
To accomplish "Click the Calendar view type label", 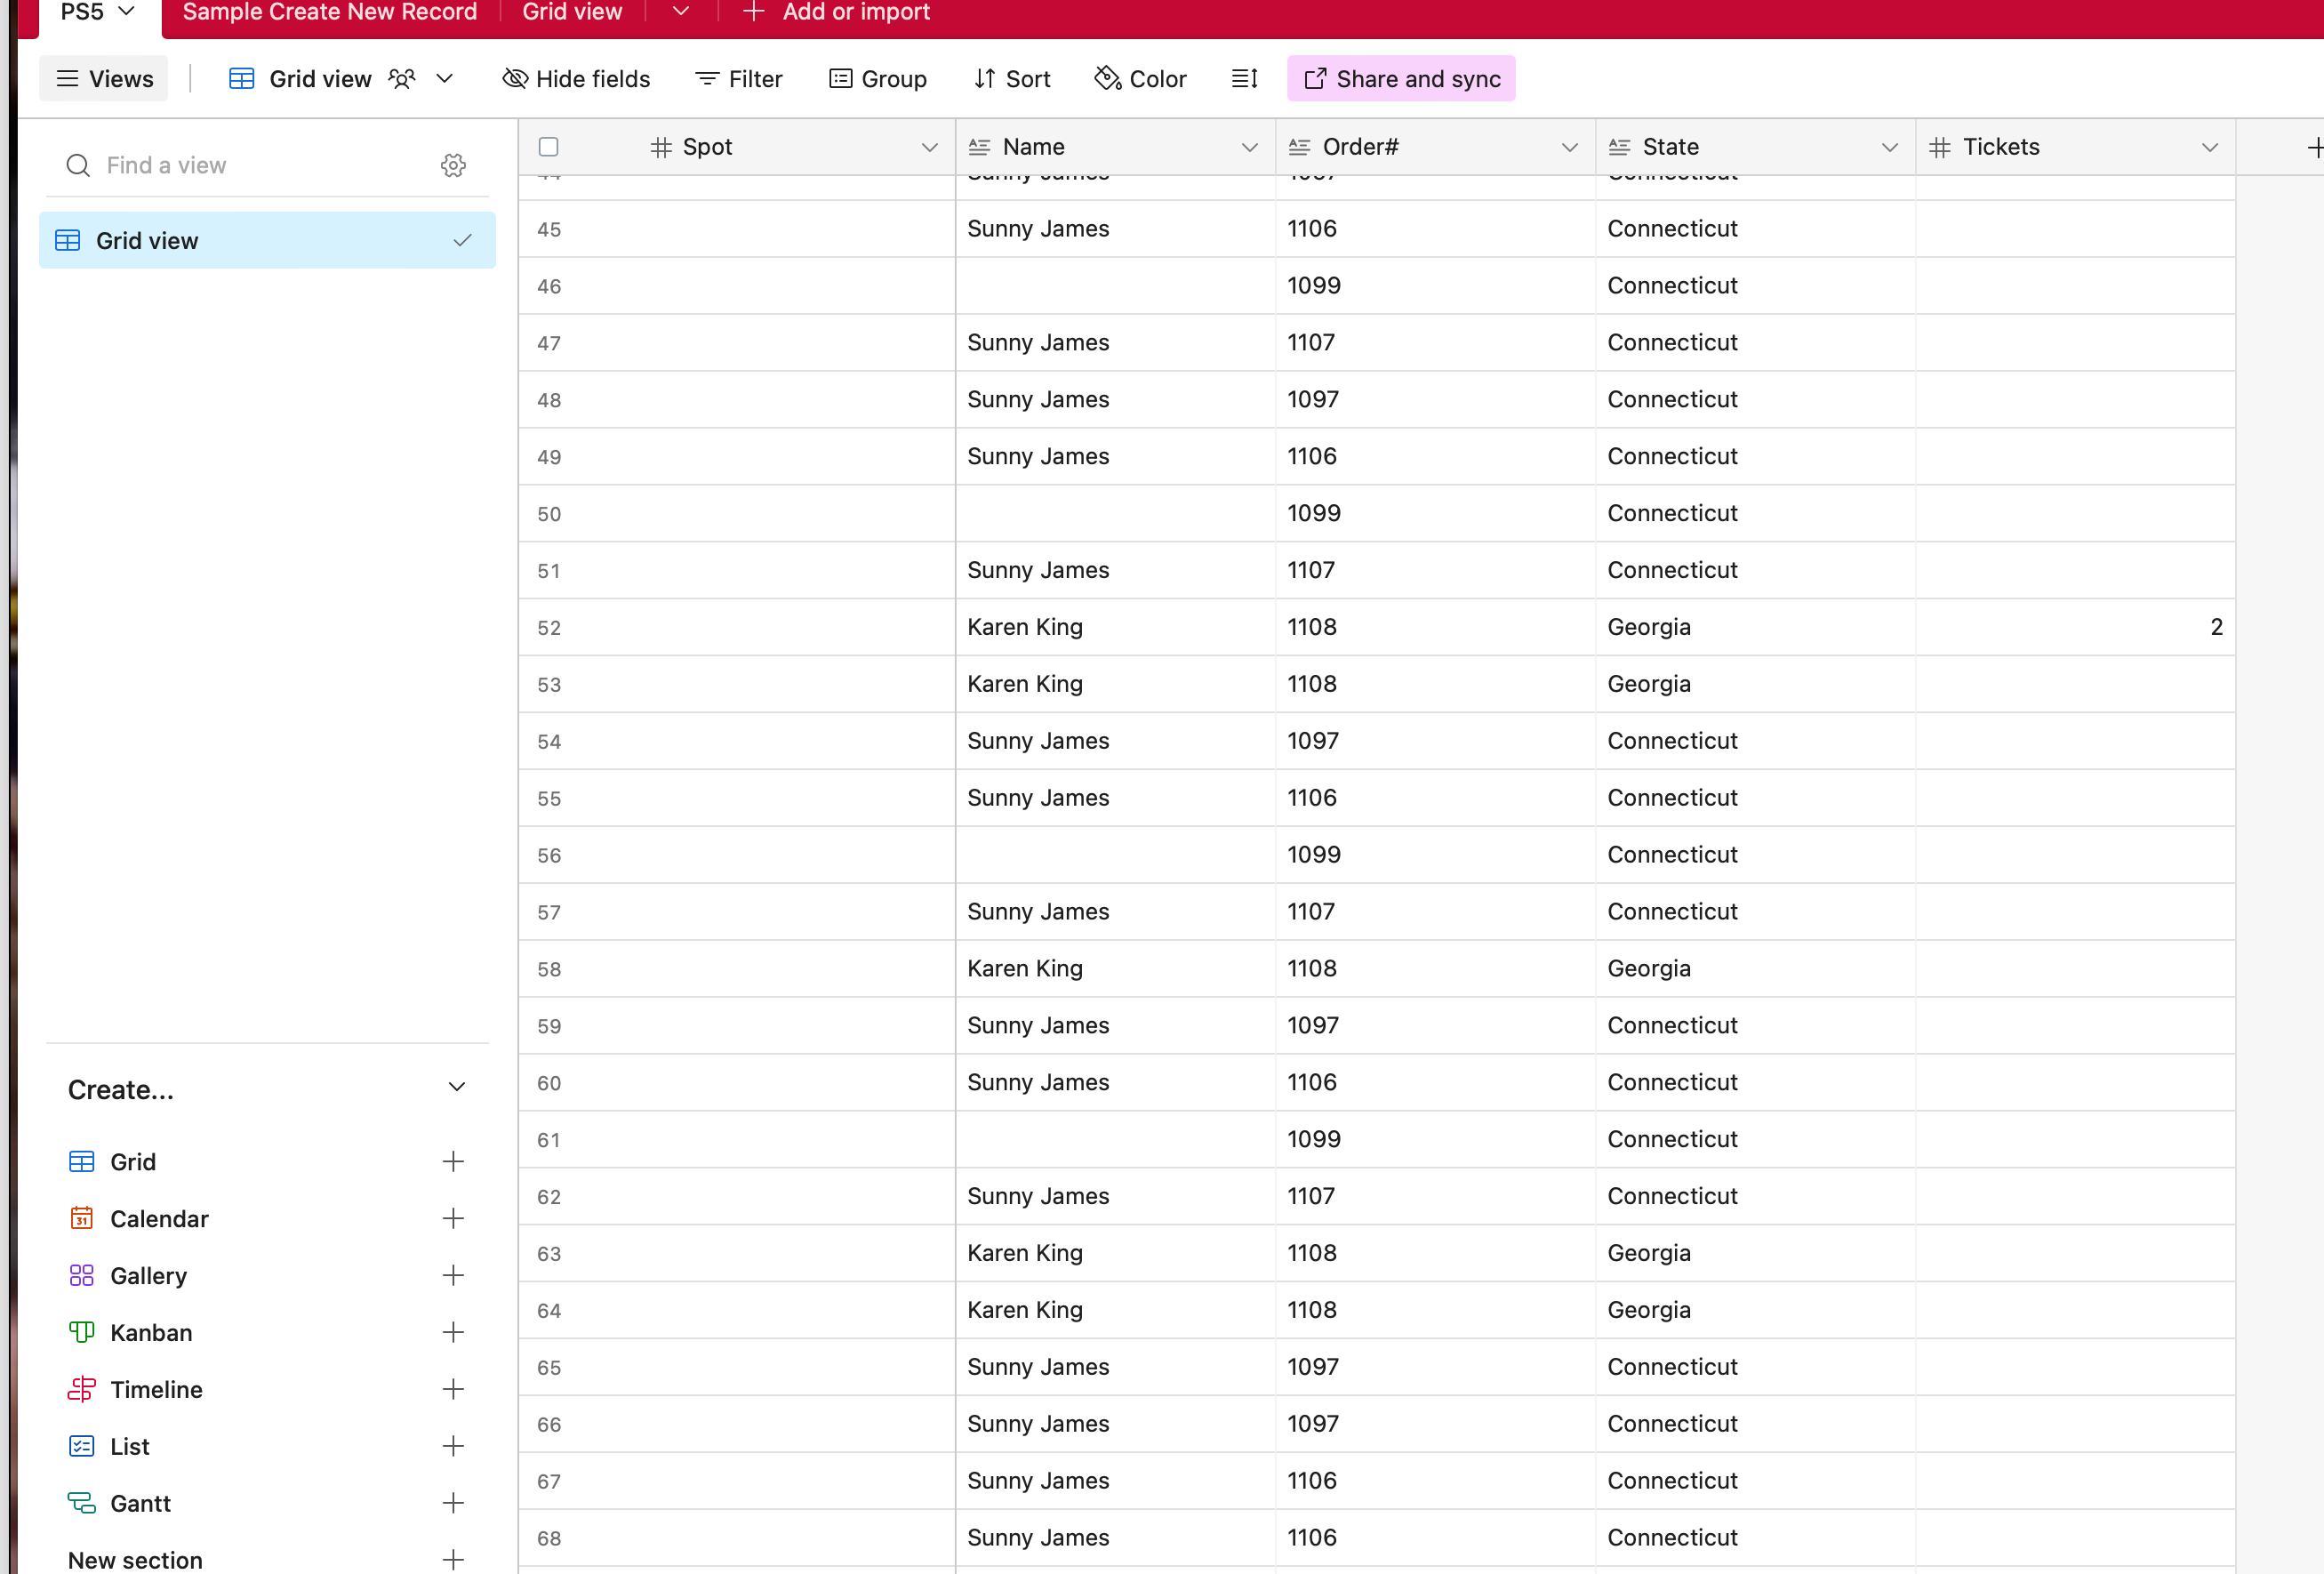I will click(x=159, y=1219).
